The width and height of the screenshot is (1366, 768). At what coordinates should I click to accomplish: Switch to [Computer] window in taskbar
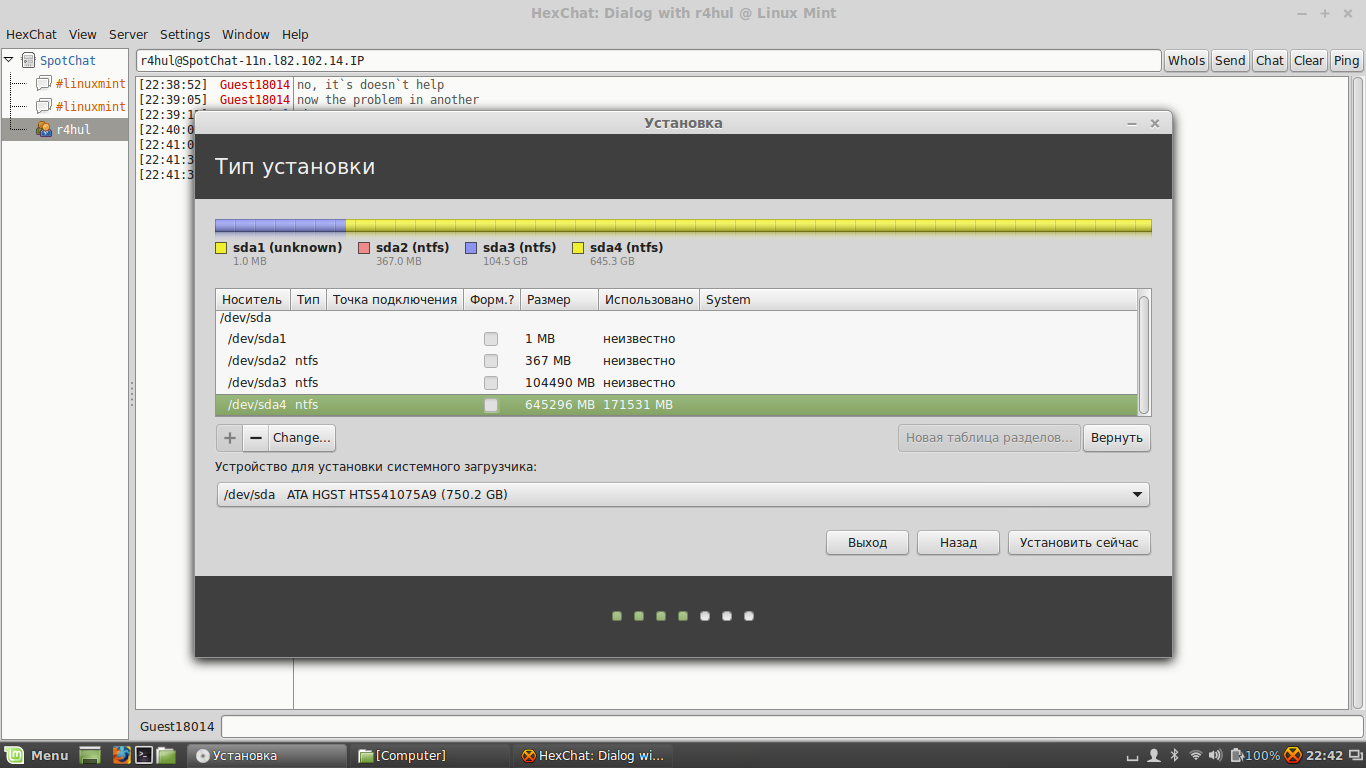point(432,755)
